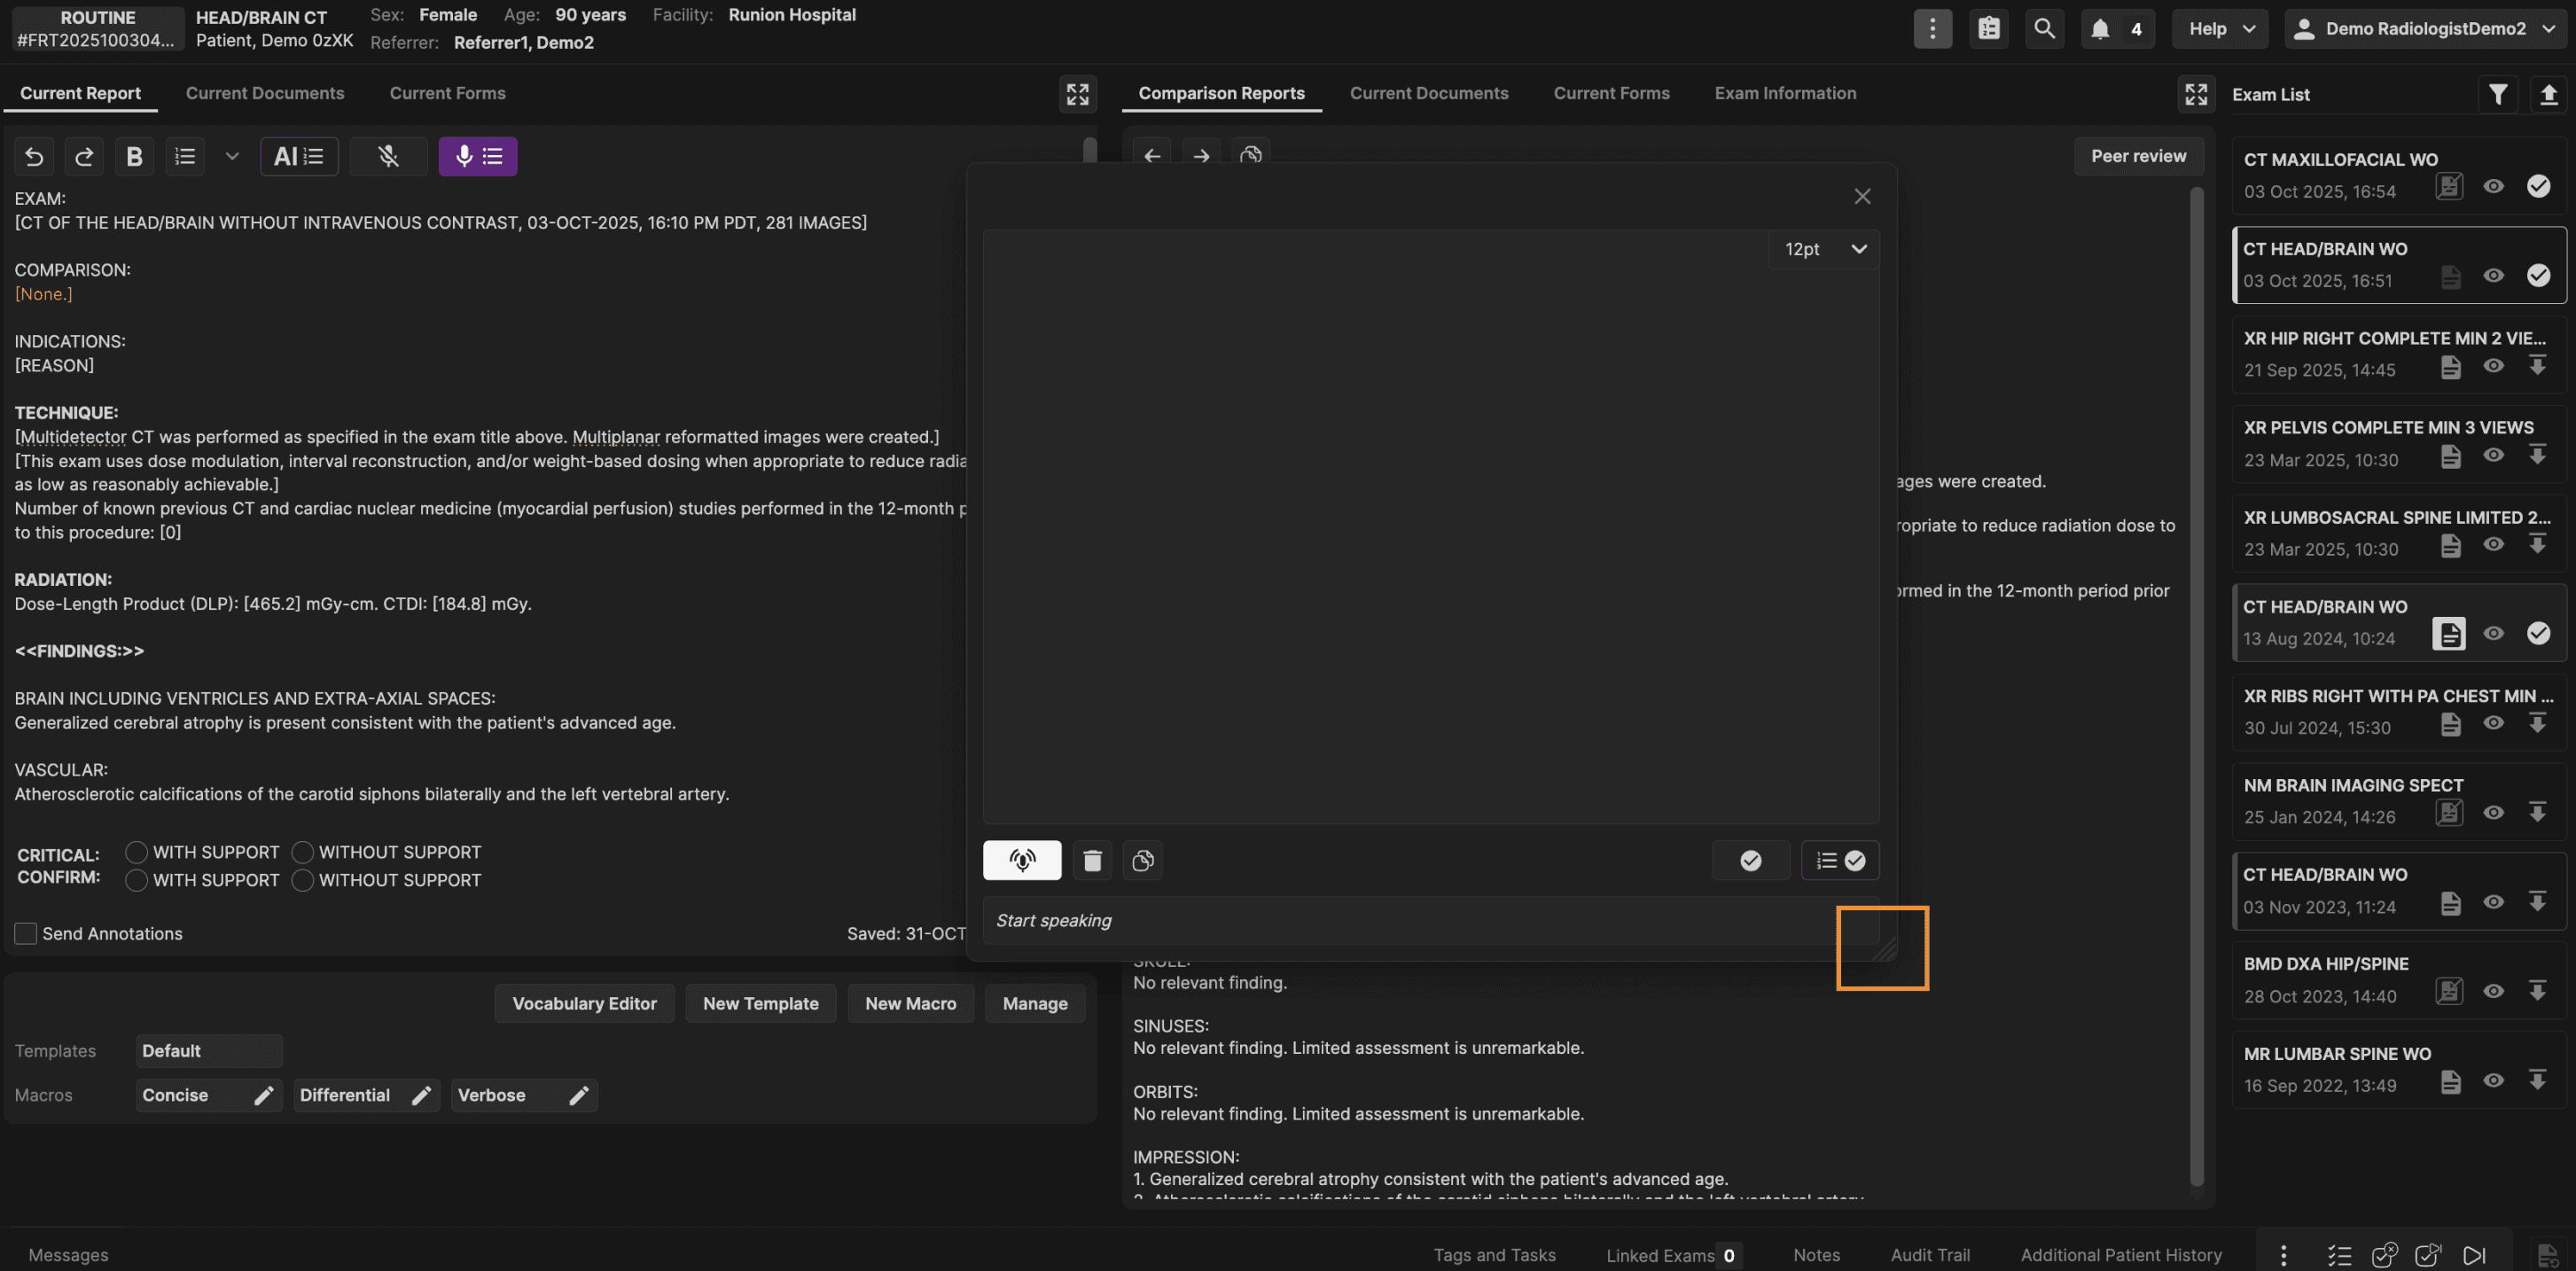Toggle eye icon for CT MAXILLOFACIAL WO exam
Viewport: 2576px width, 1271px height.
[x=2493, y=186]
